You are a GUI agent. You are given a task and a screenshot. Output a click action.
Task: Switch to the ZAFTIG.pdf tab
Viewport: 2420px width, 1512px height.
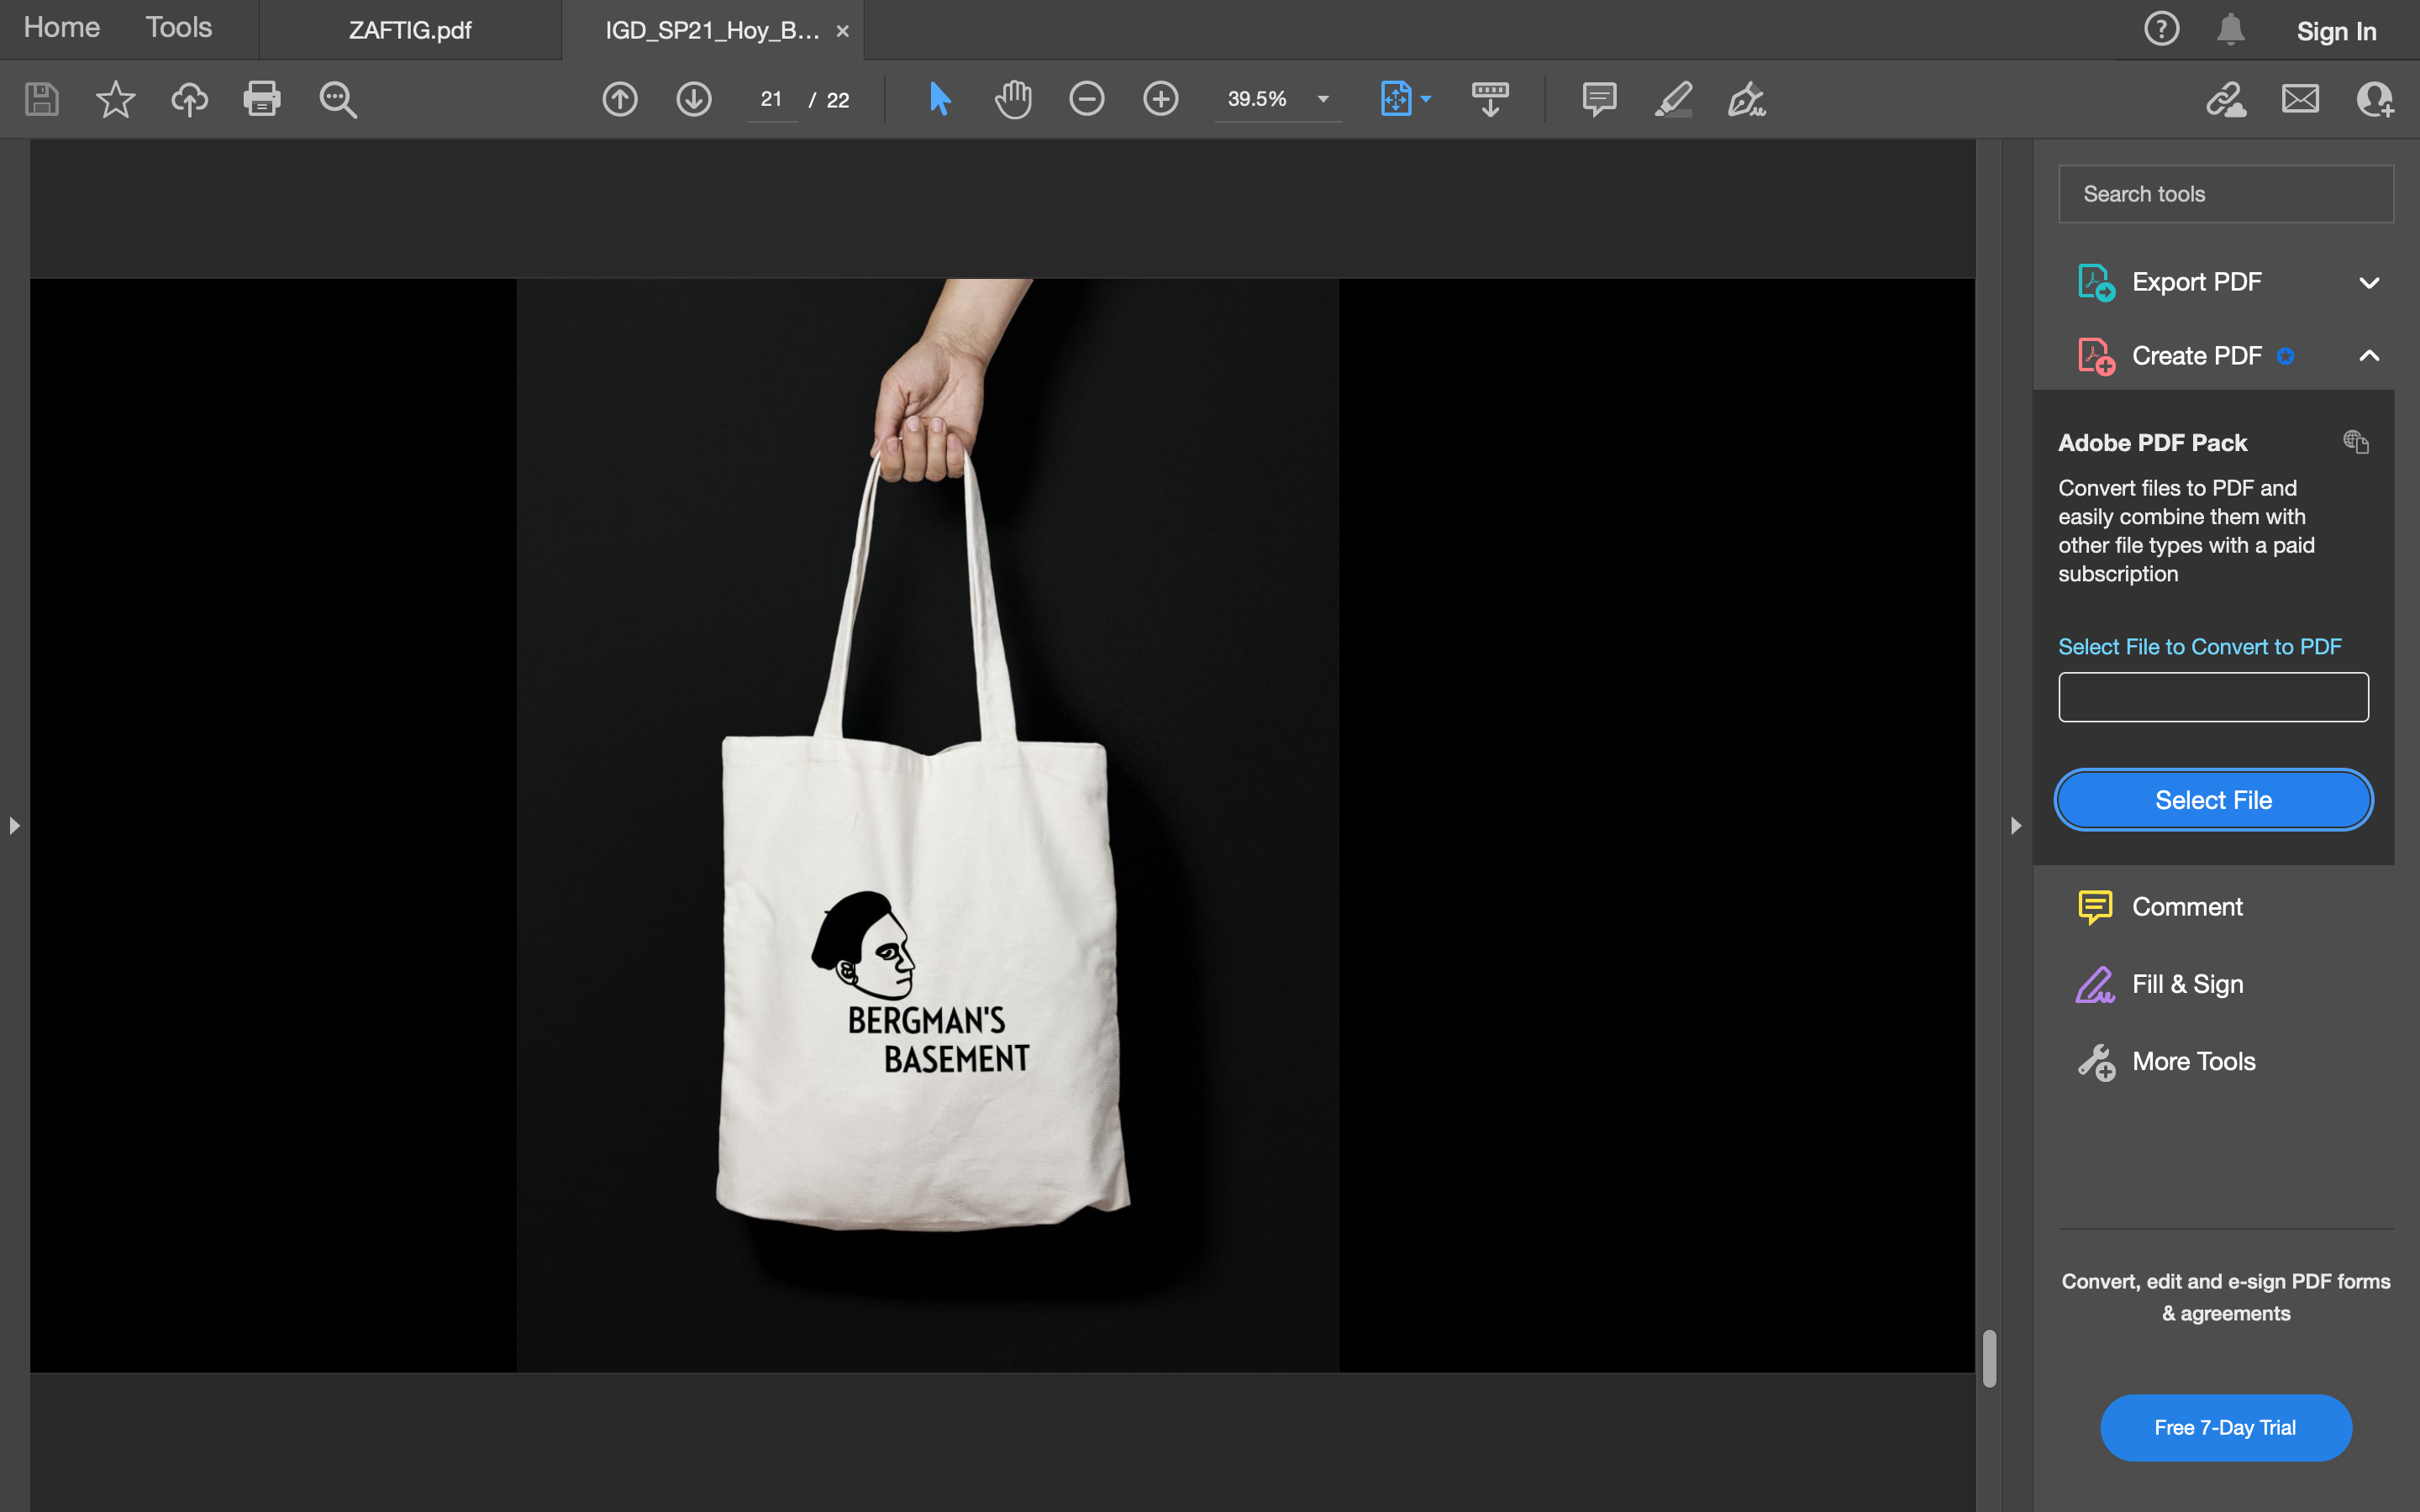410,30
